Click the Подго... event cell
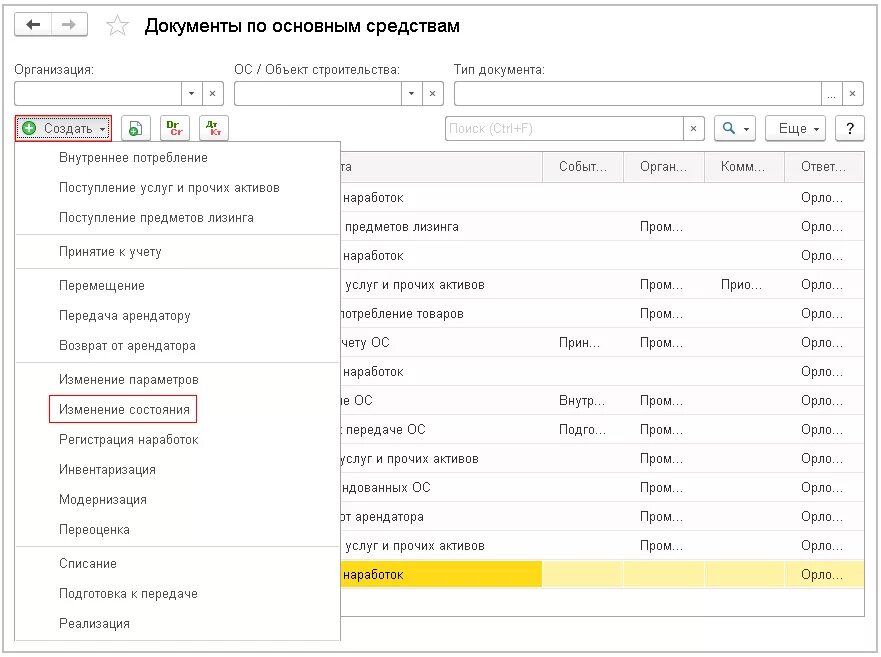Screen dimensions: 881x657 coord(583,430)
